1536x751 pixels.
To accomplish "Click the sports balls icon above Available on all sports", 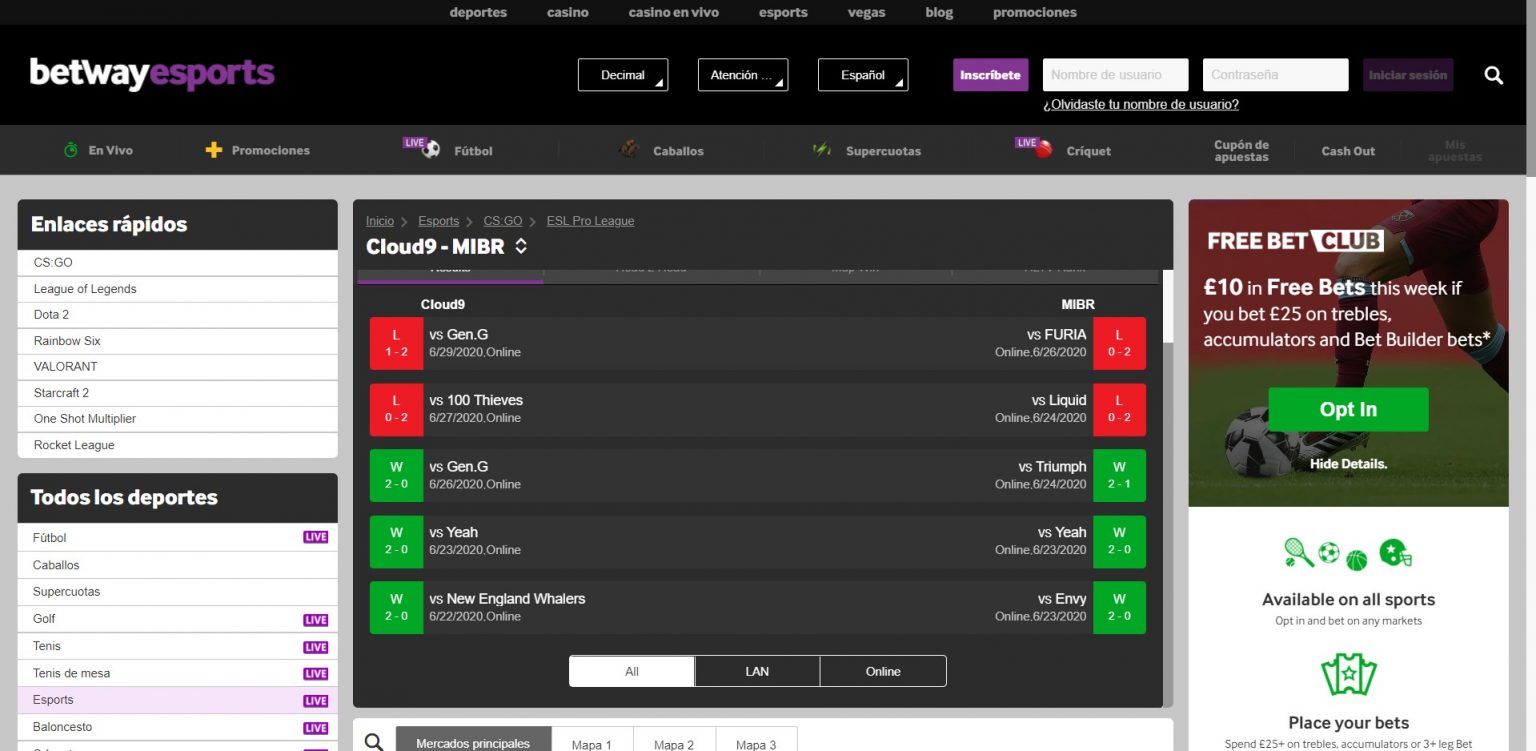I will coord(1348,554).
